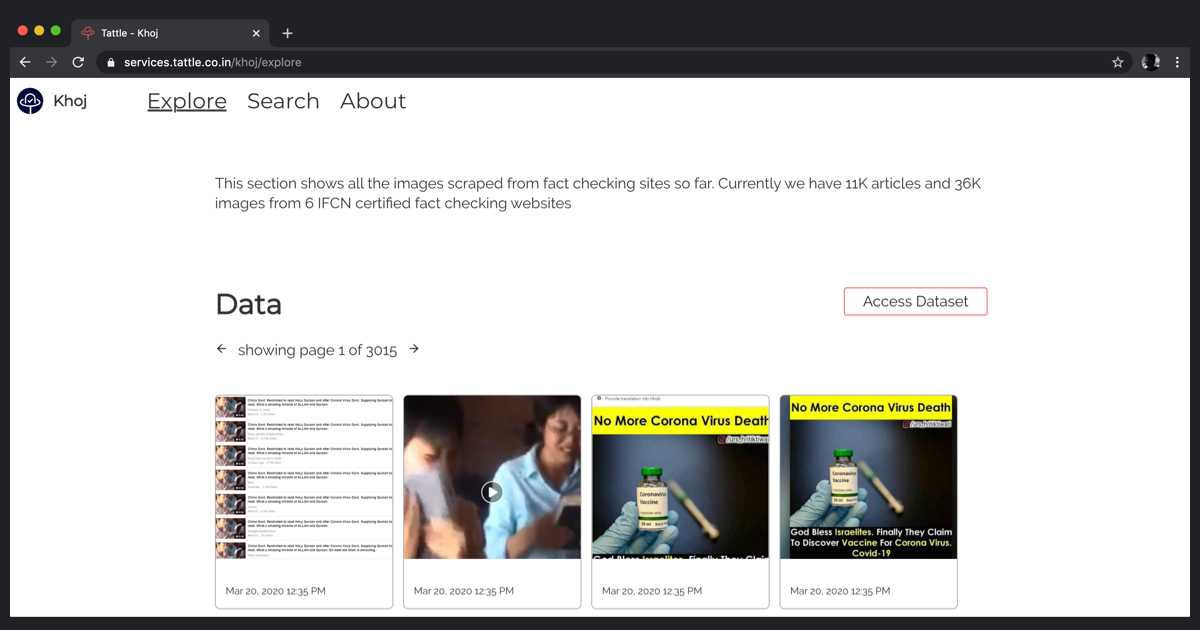Select the Tattle - Khoj browser tab

170,33
